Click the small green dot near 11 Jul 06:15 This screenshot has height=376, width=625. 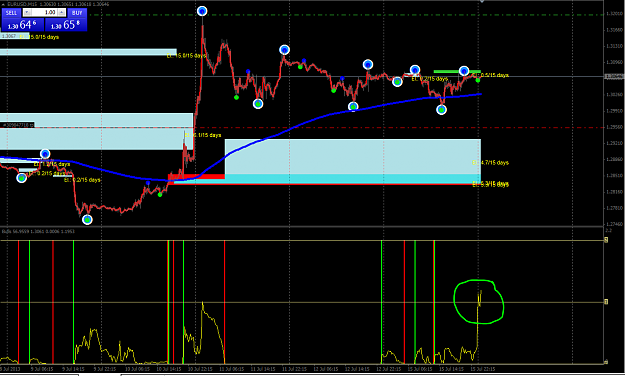[236, 97]
